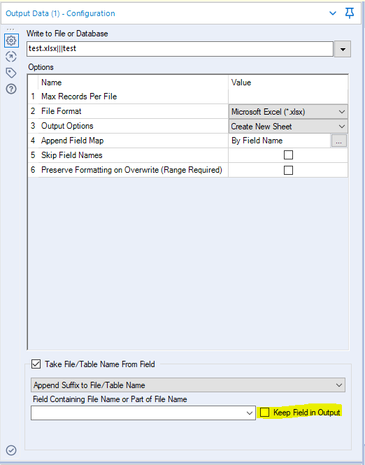Open the Output Options Create New Sheet dropdown

point(288,126)
